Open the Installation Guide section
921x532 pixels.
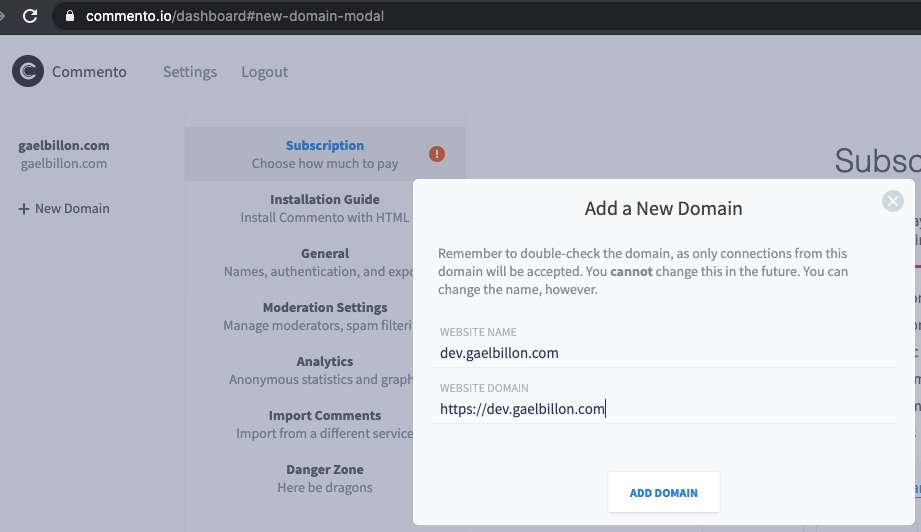[x=325, y=208]
